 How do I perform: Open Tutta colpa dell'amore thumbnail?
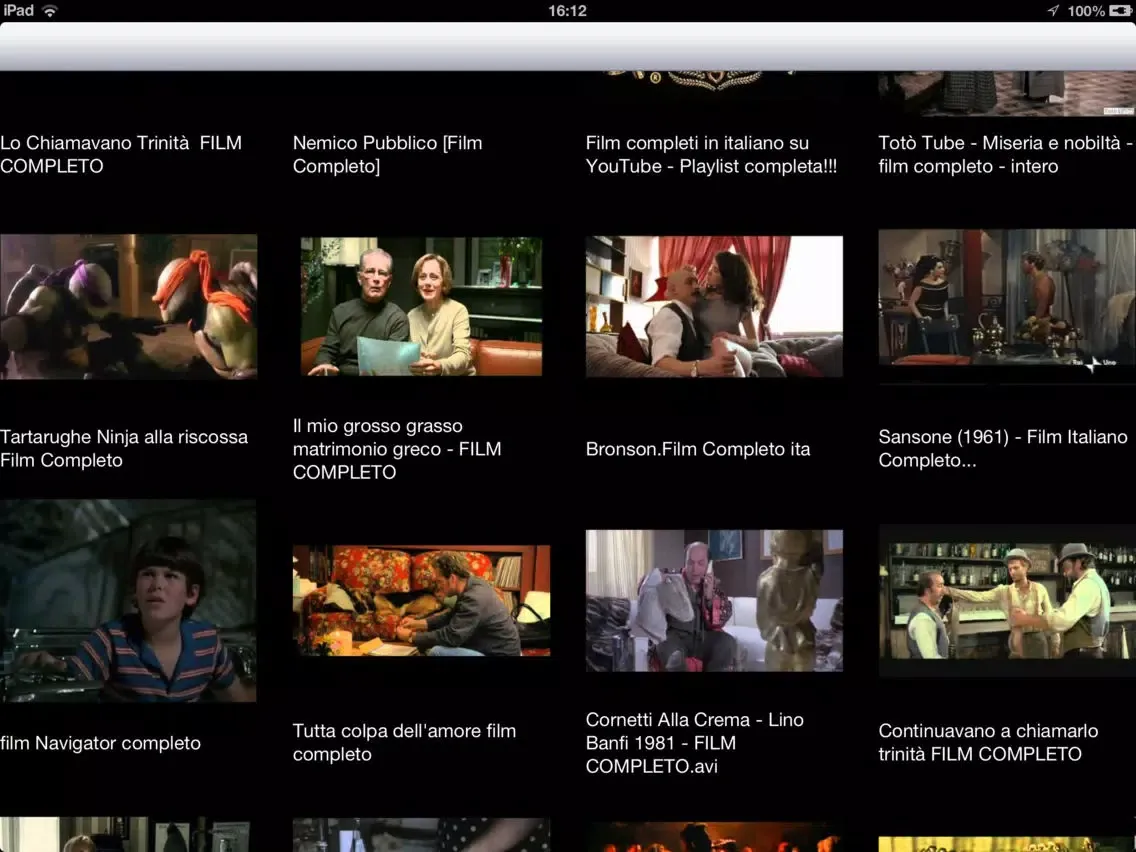click(x=421, y=601)
